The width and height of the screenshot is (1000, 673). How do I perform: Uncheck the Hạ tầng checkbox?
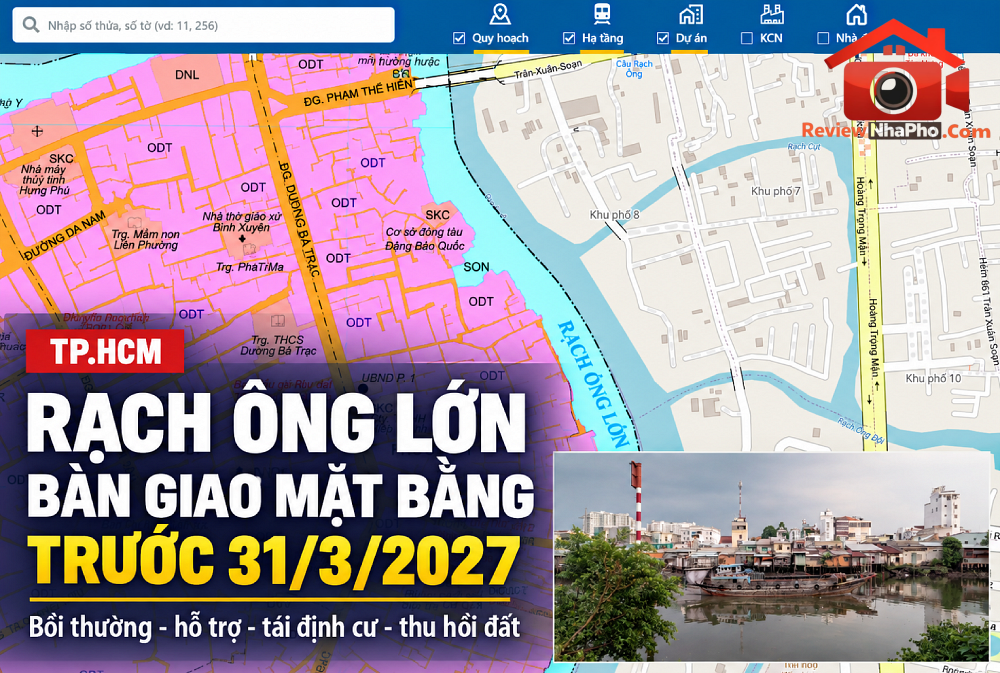click(569, 38)
